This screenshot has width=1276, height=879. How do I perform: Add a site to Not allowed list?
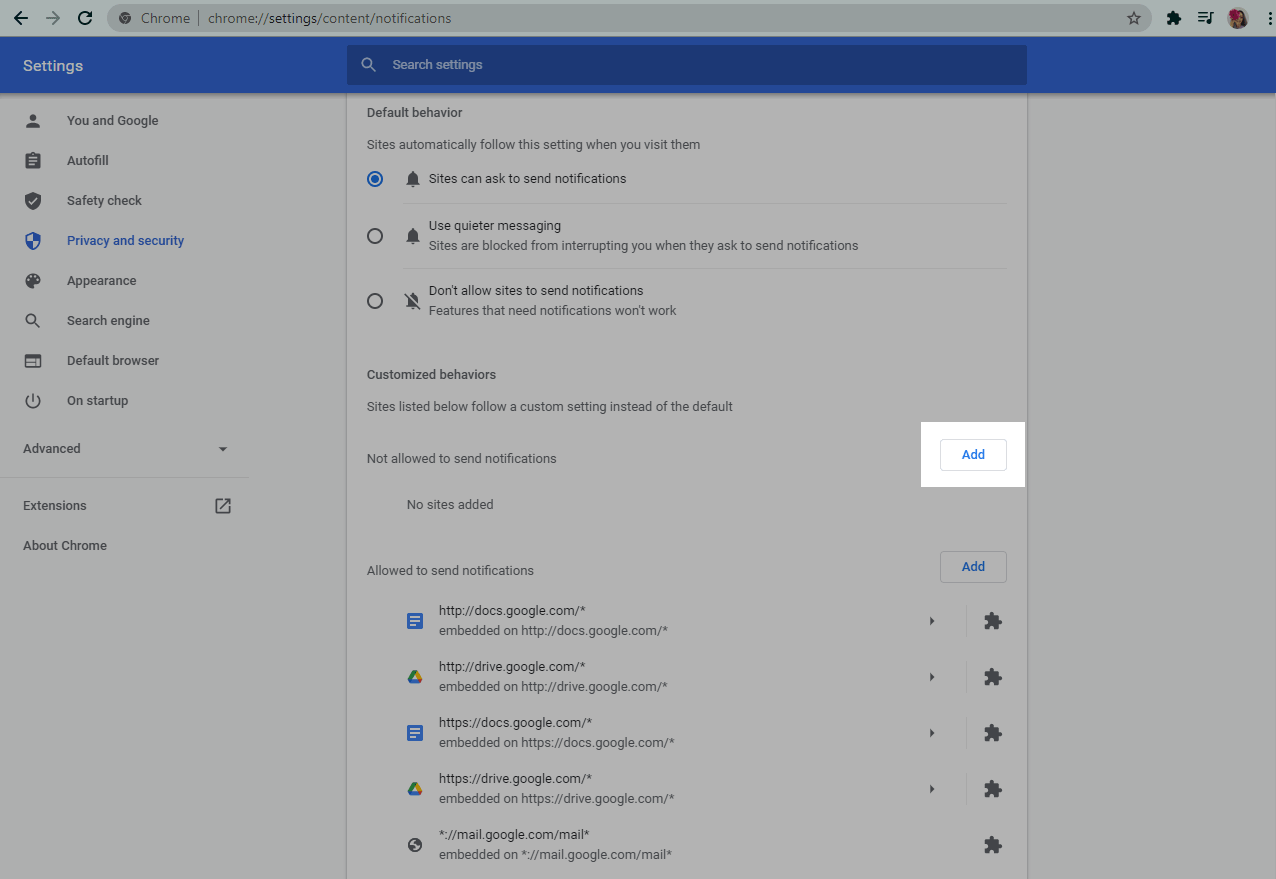(x=973, y=455)
